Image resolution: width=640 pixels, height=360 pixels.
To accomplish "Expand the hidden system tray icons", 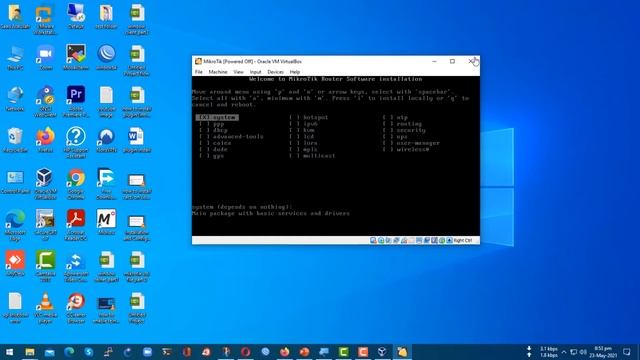I will point(564,352).
